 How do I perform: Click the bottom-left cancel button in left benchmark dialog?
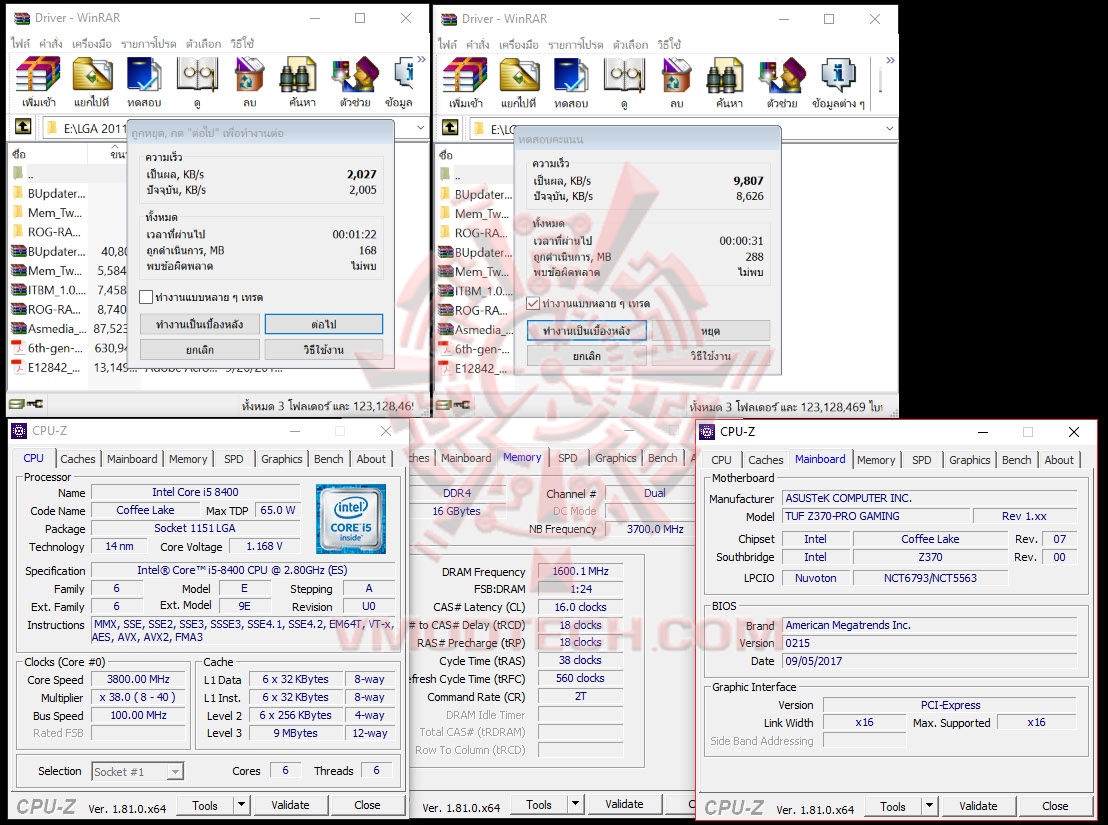200,350
